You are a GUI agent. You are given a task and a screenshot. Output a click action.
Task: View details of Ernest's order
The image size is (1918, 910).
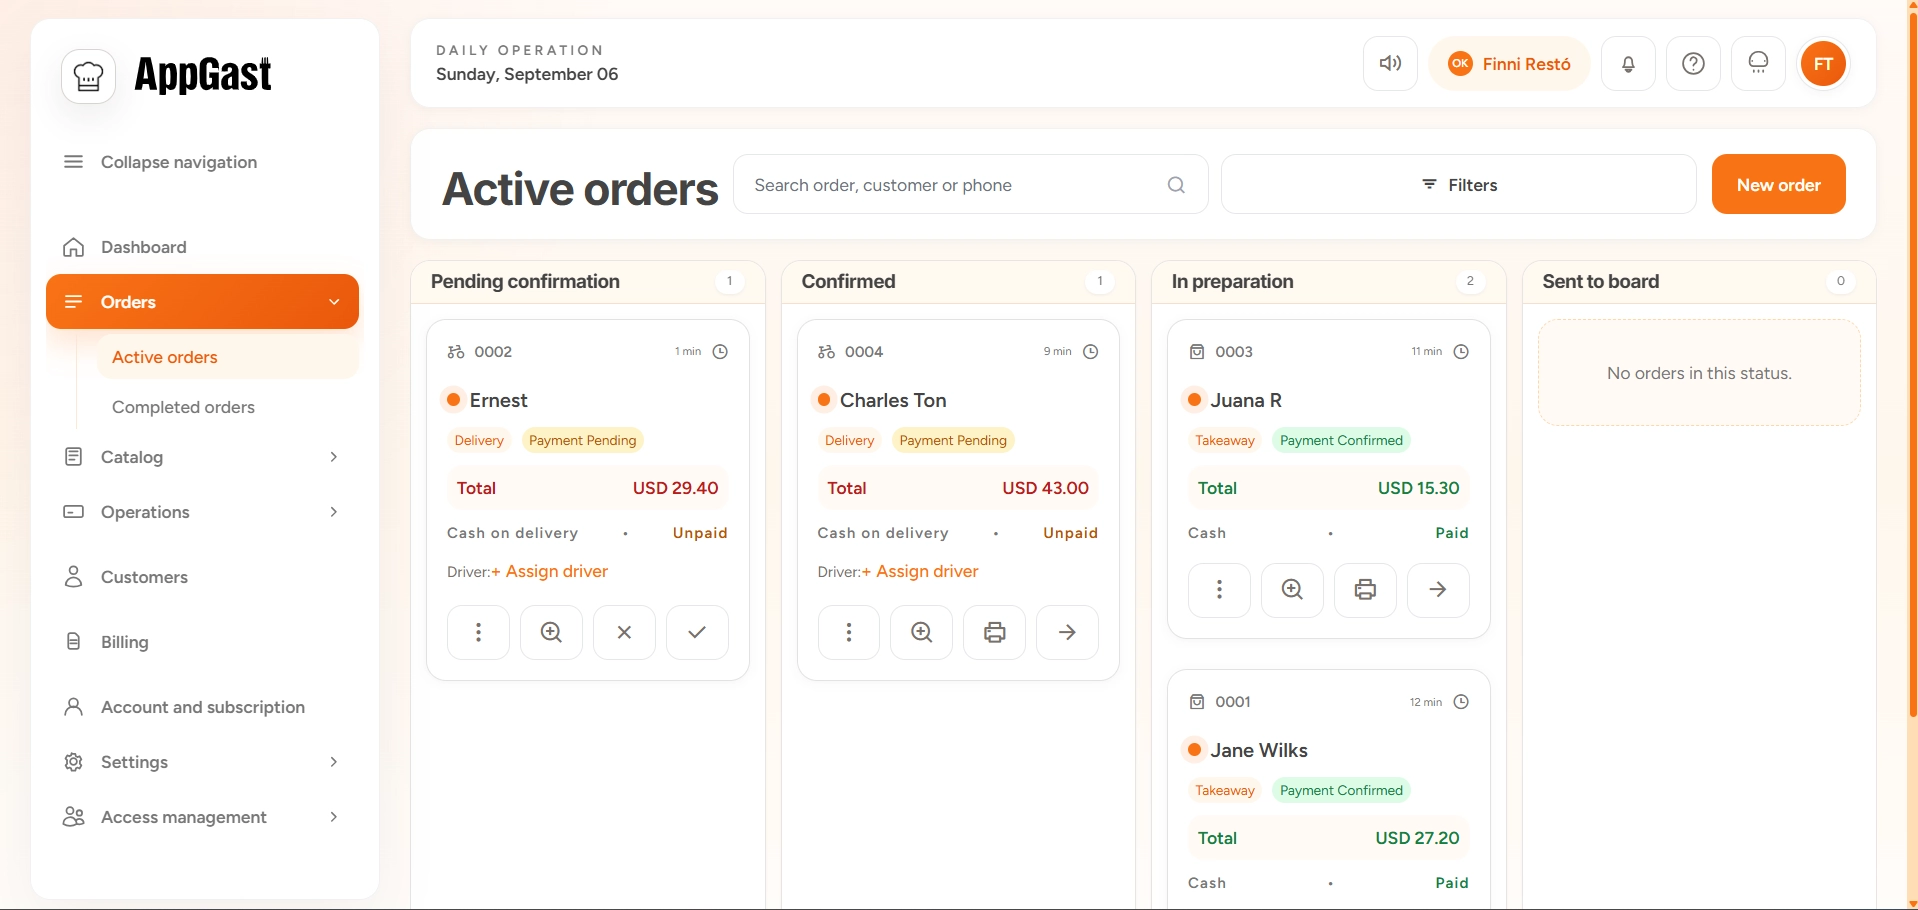click(x=551, y=632)
